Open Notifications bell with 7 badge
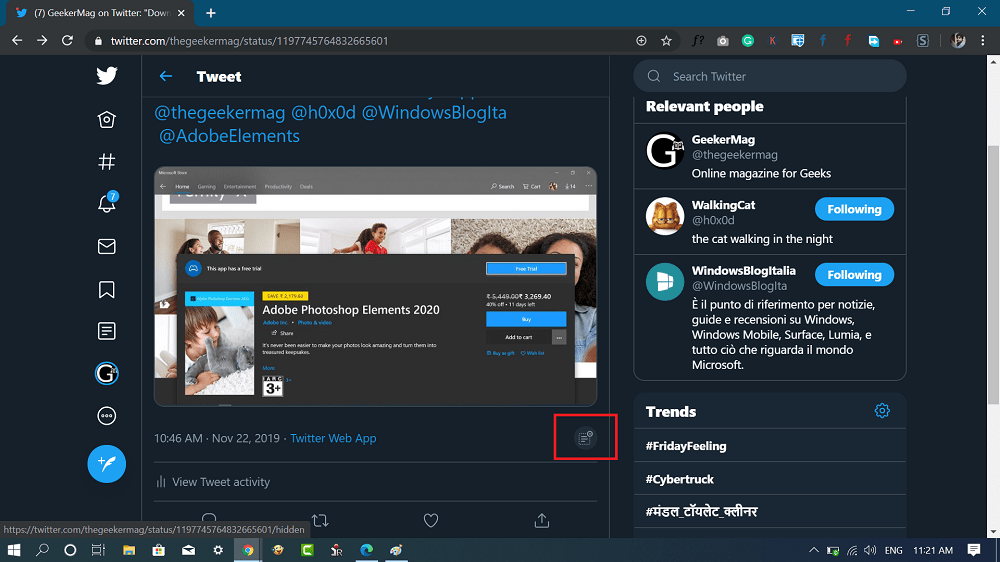 [107, 203]
